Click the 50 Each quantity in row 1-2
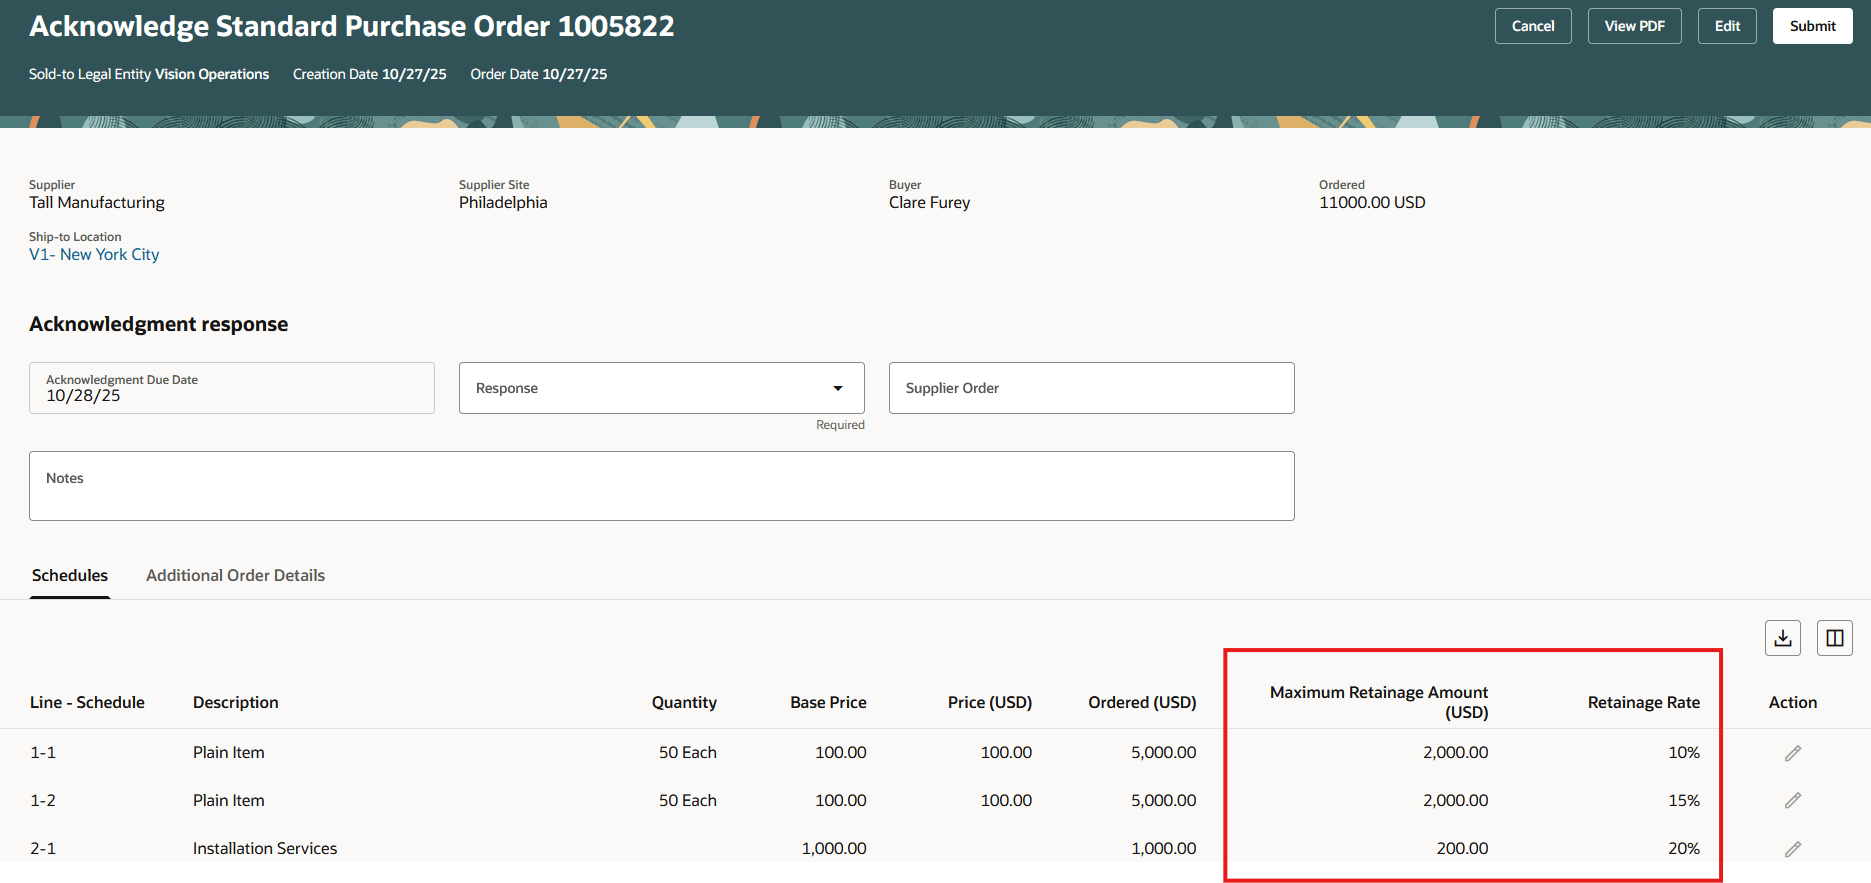 [x=688, y=800]
